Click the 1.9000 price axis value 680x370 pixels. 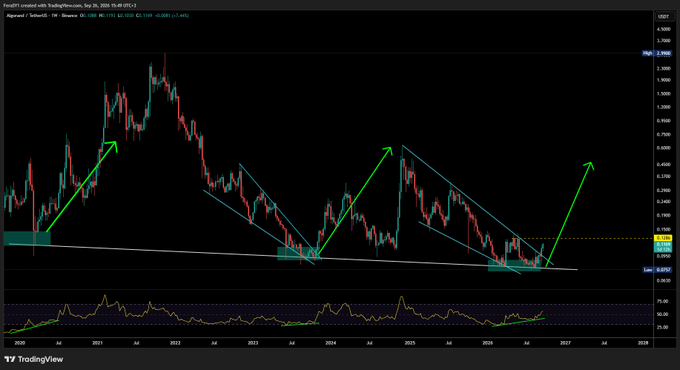(x=664, y=80)
